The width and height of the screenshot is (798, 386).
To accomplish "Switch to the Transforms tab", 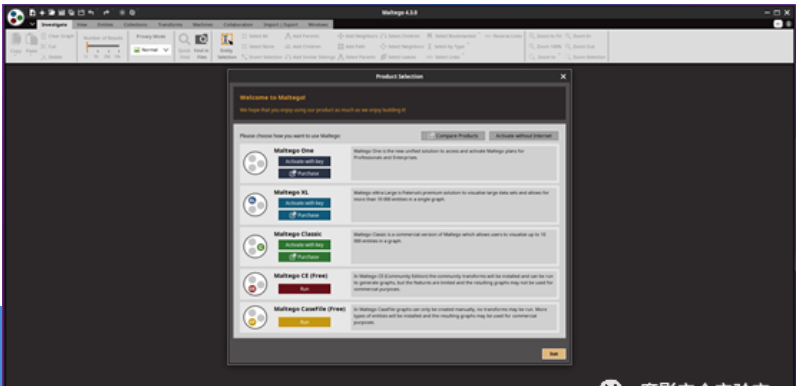I will point(170,24).
